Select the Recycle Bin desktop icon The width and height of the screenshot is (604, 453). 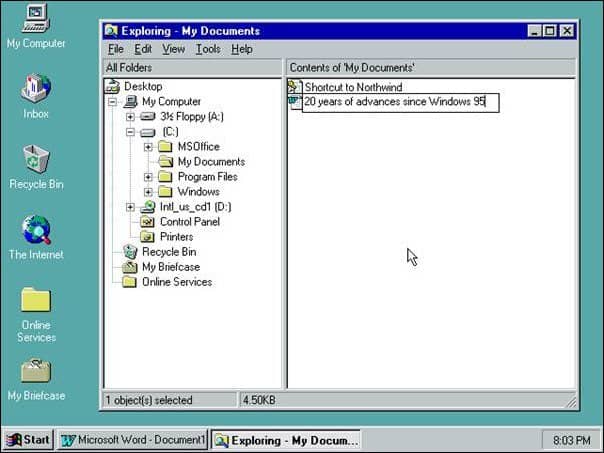tap(36, 158)
